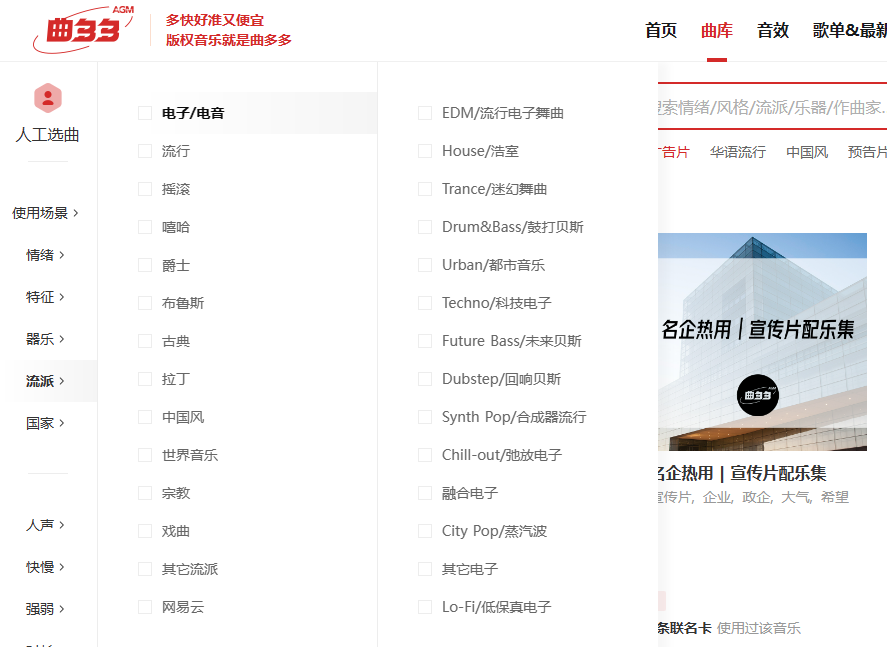Choose 其它电子 subgenre

(470, 569)
